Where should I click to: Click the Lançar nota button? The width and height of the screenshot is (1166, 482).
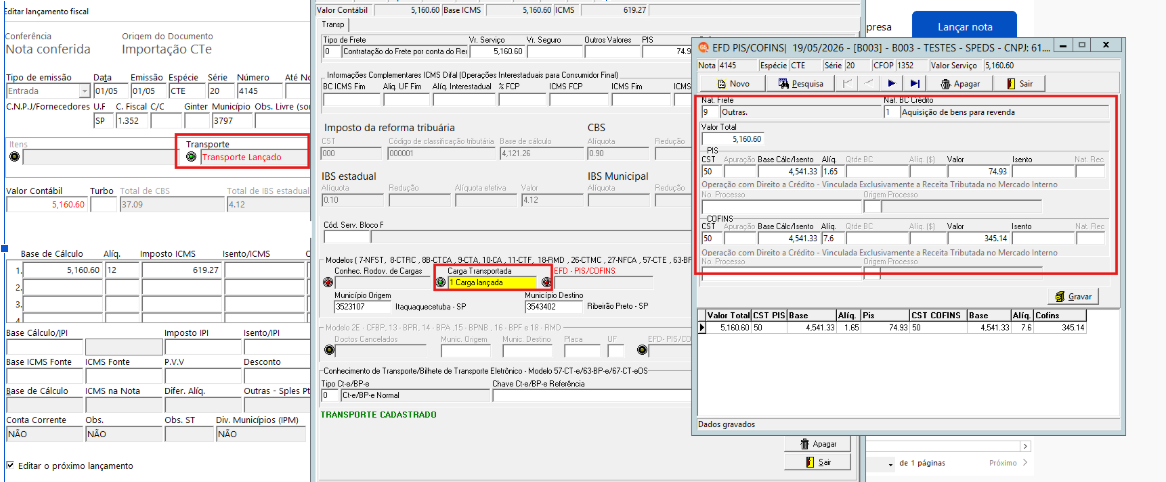pyautogui.click(x=964, y=28)
